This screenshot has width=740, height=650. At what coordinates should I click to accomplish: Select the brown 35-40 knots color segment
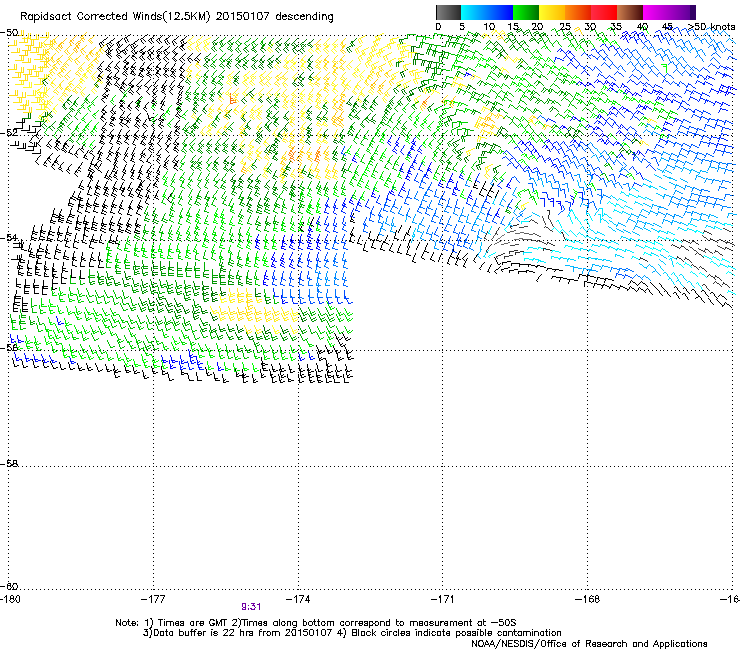click(x=630, y=12)
